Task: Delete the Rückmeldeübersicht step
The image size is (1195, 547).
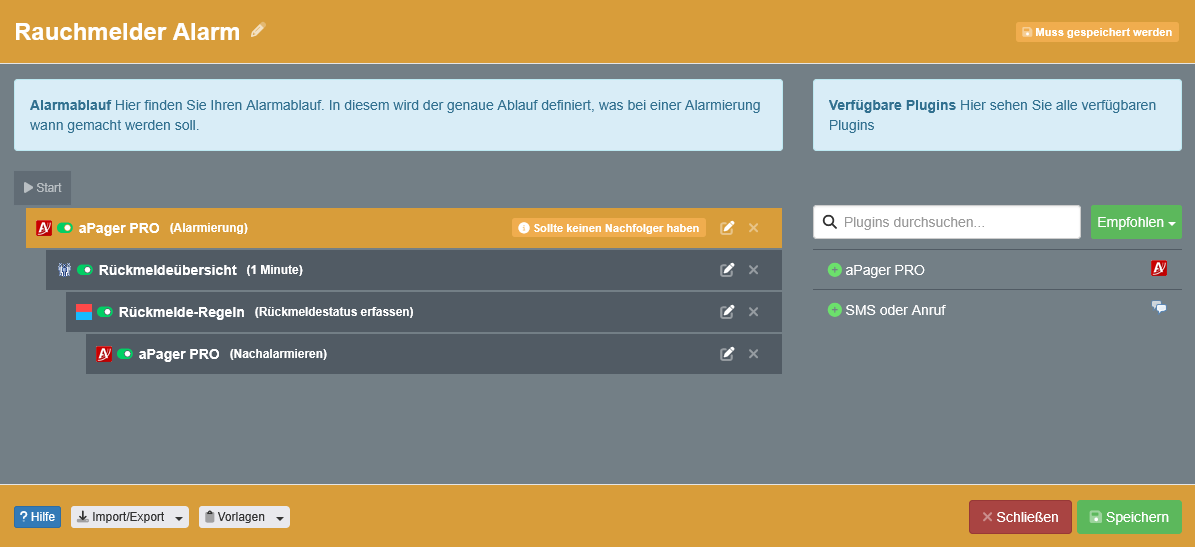Action: (x=753, y=270)
